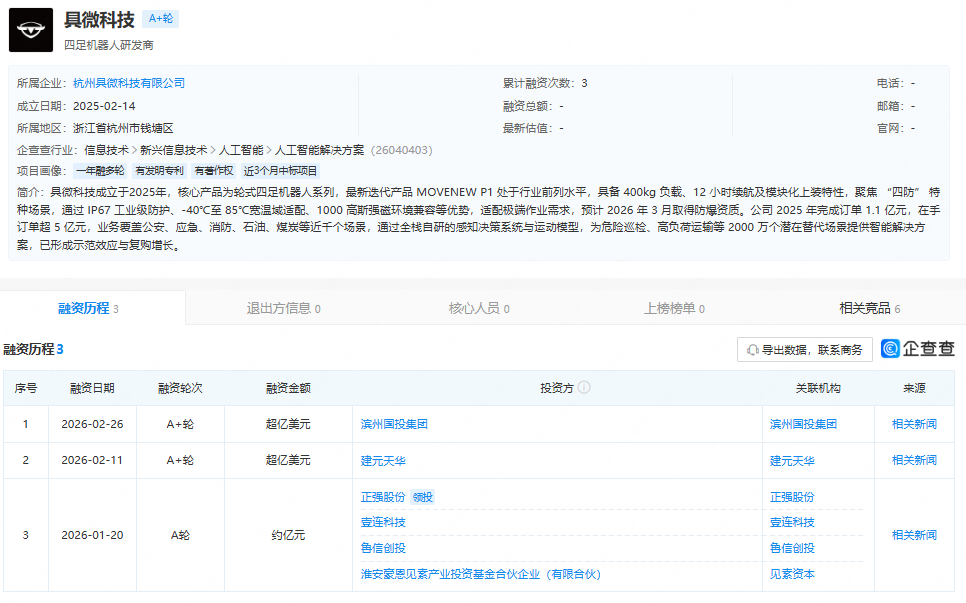Click the info icon beside 投资方 header
Screen dimensions: 966x603
[584, 388]
